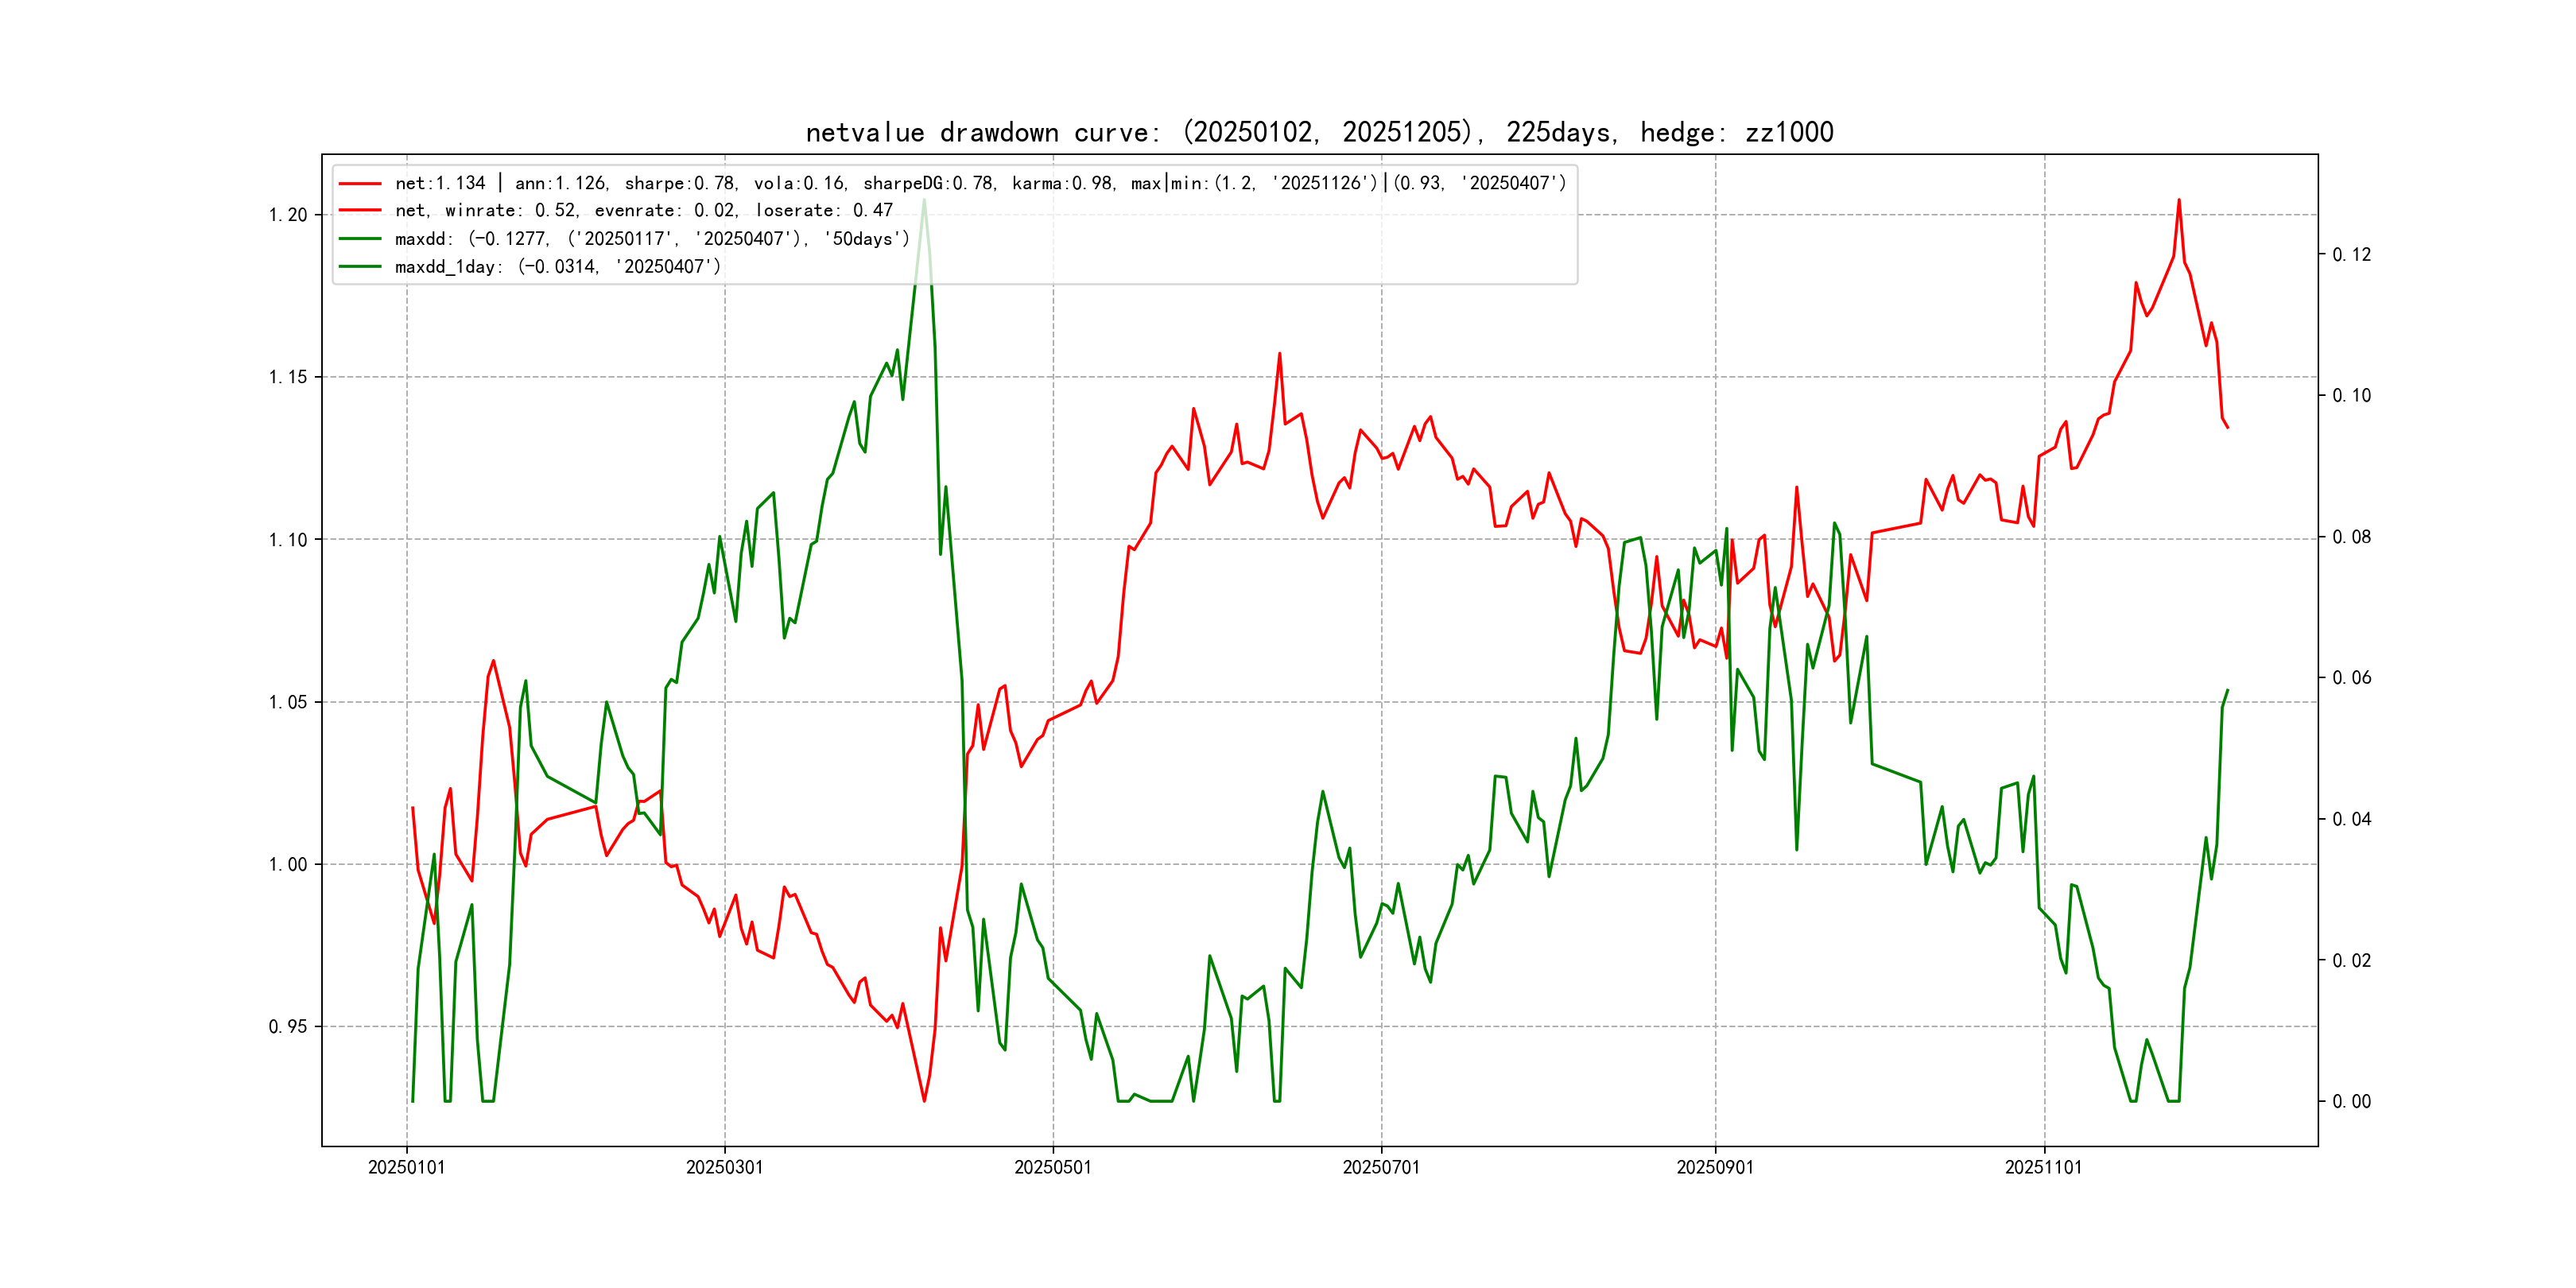The width and height of the screenshot is (2576, 1288).
Task: Click the 0.12 right axis label
Action: click(x=2351, y=255)
